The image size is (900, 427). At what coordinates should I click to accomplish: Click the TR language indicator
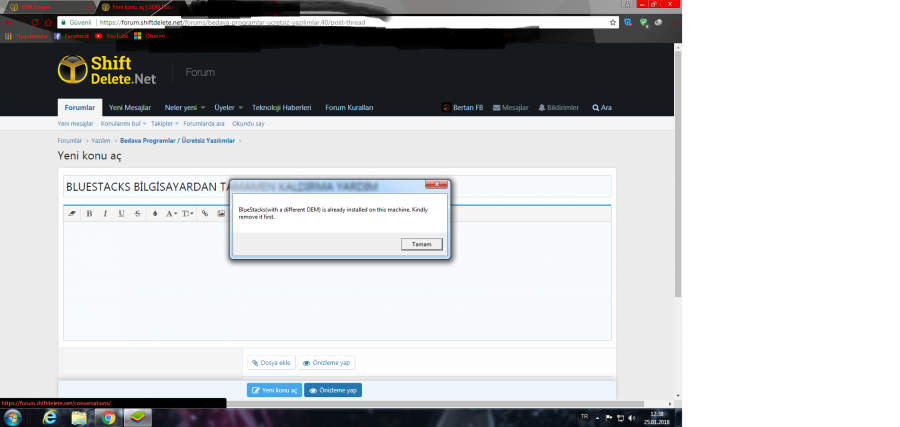coord(584,417)
